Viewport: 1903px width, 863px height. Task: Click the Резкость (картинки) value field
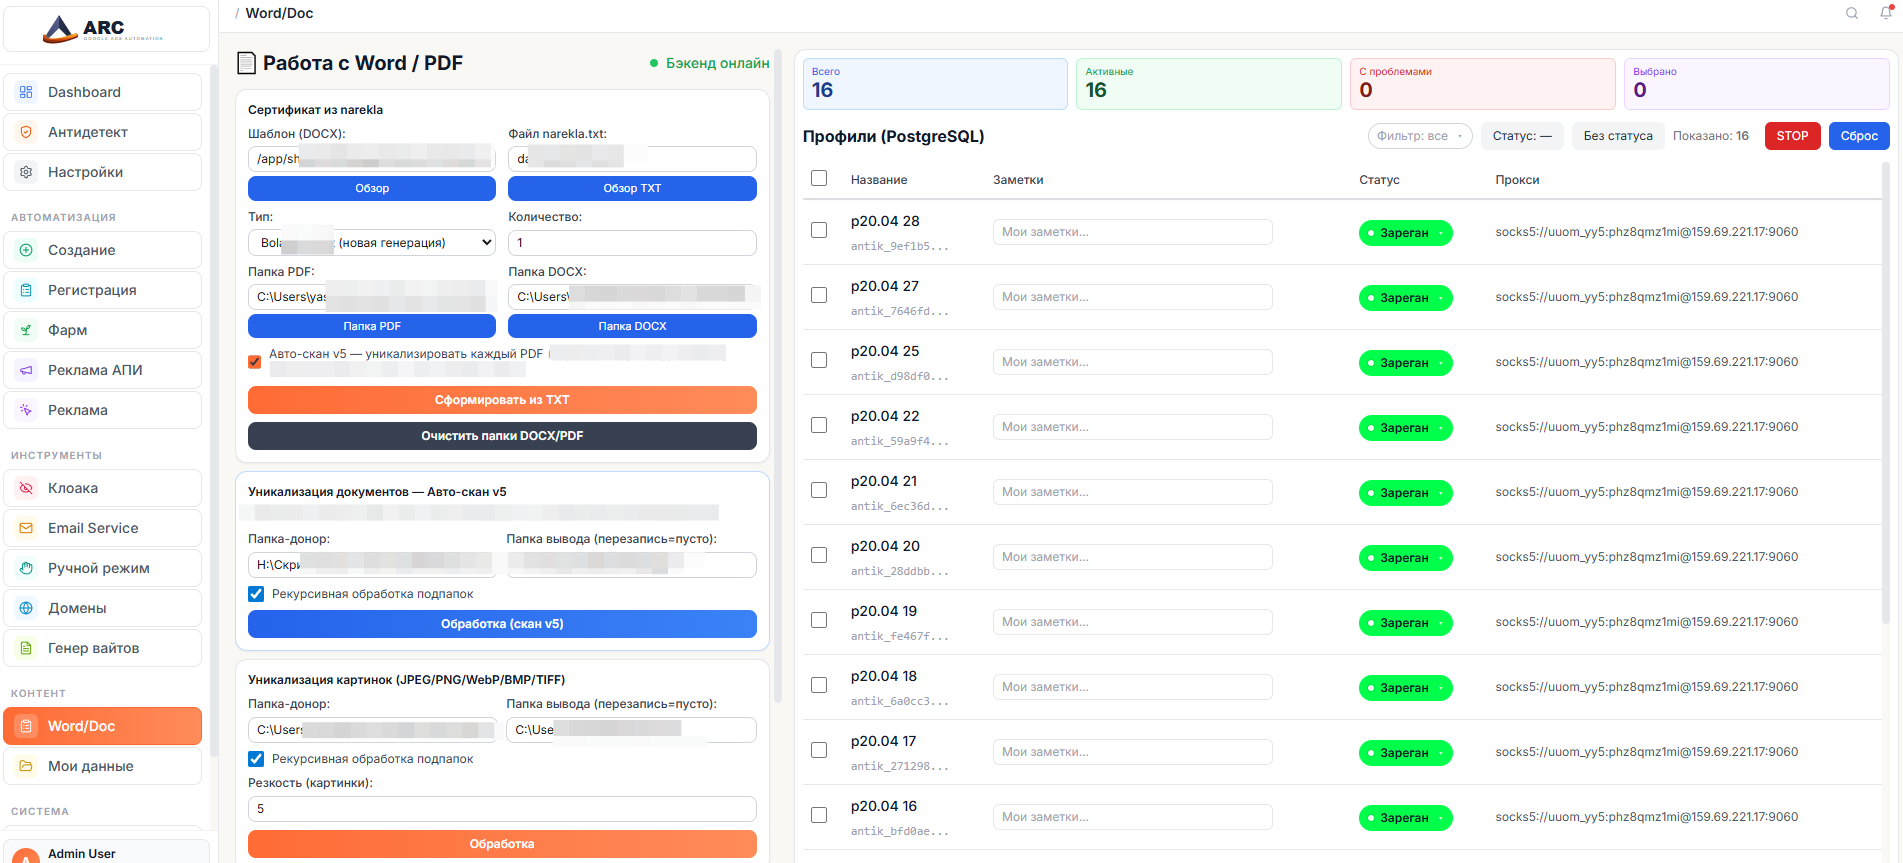[502, 809]
